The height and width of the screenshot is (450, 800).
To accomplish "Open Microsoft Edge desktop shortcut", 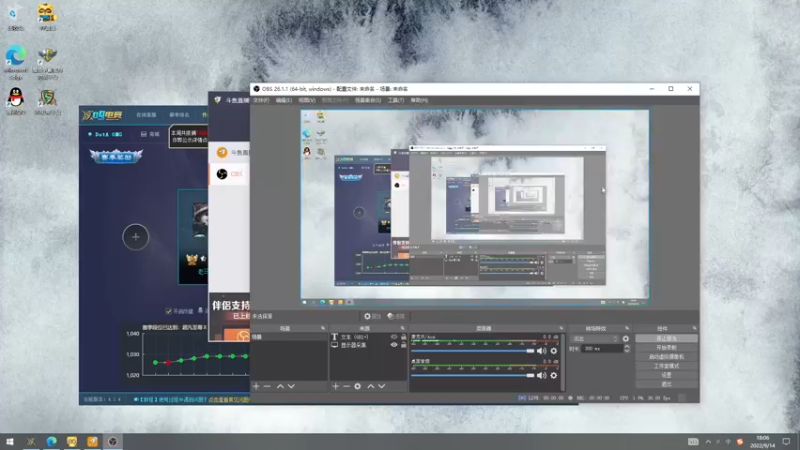I will pos(15,62).
